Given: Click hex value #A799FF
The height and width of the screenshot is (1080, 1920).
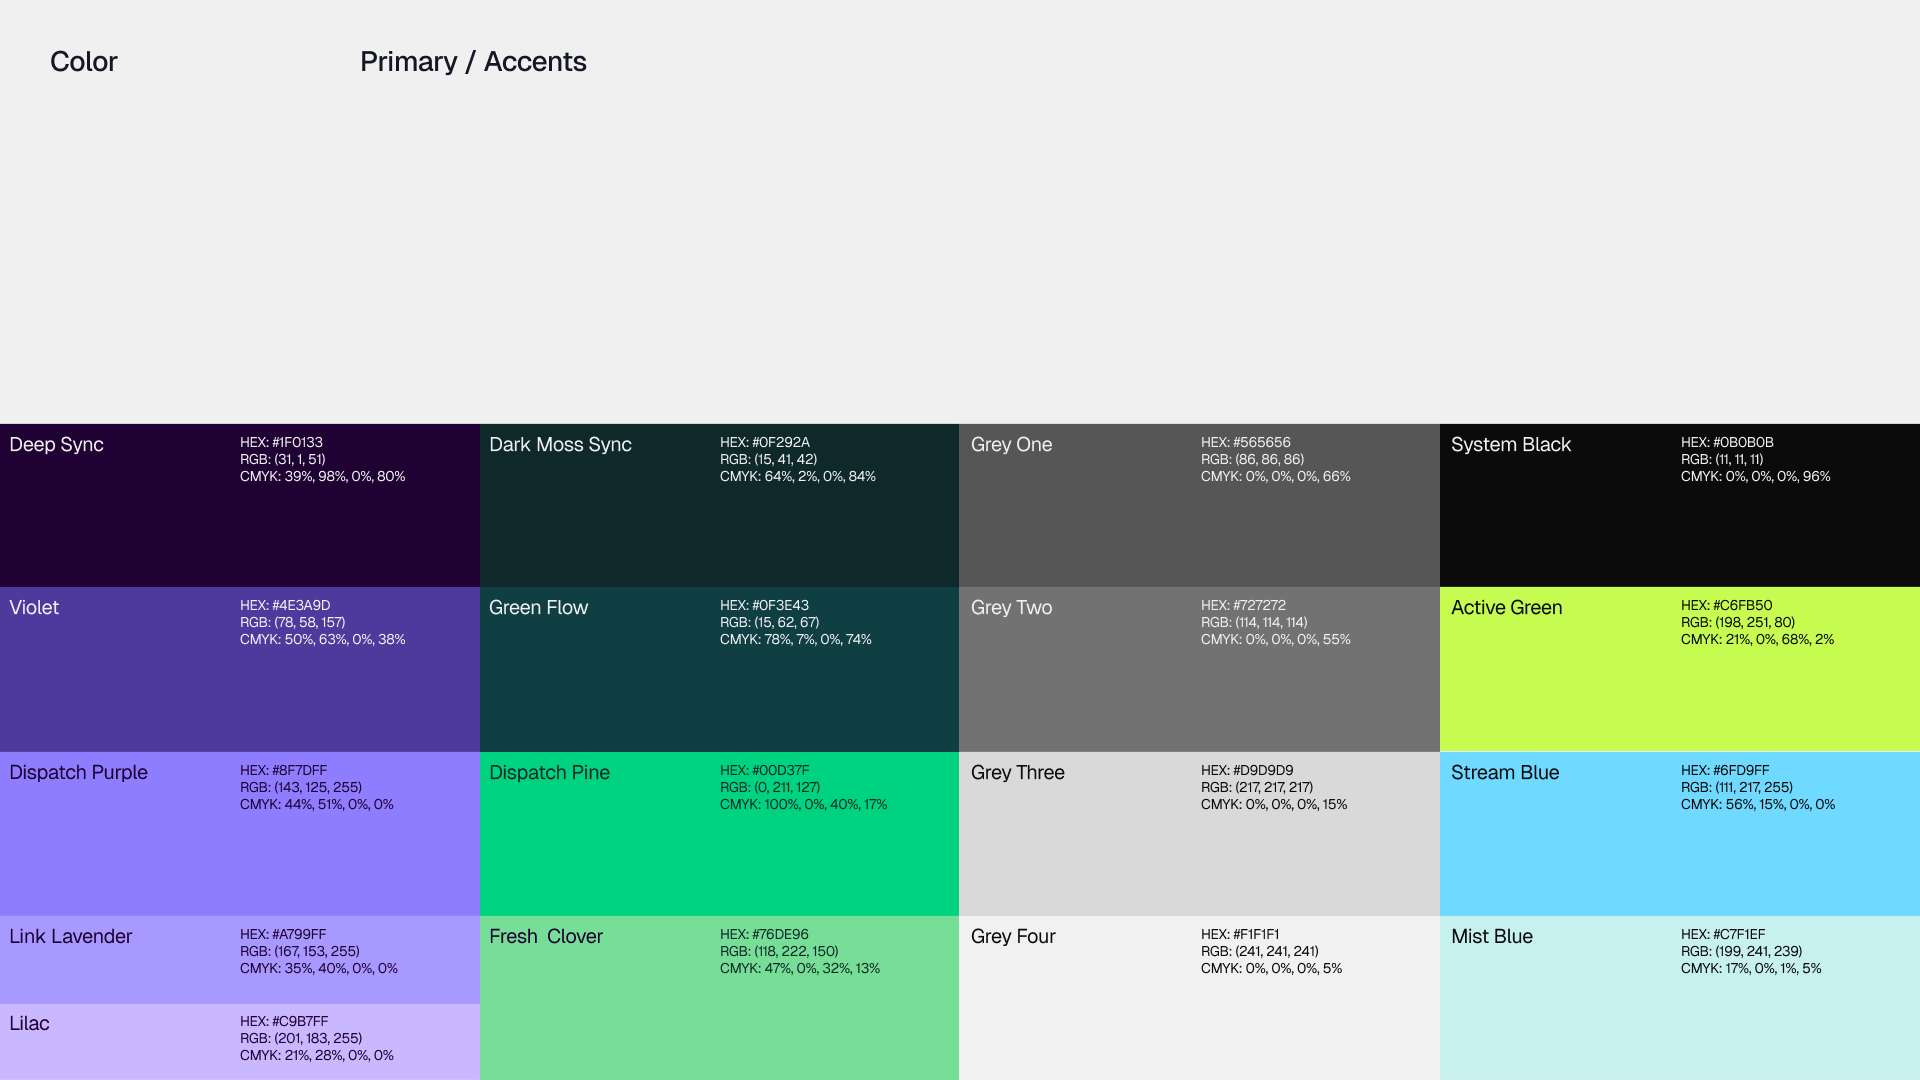Looking at the screenshot, I should tap(299, 934).
